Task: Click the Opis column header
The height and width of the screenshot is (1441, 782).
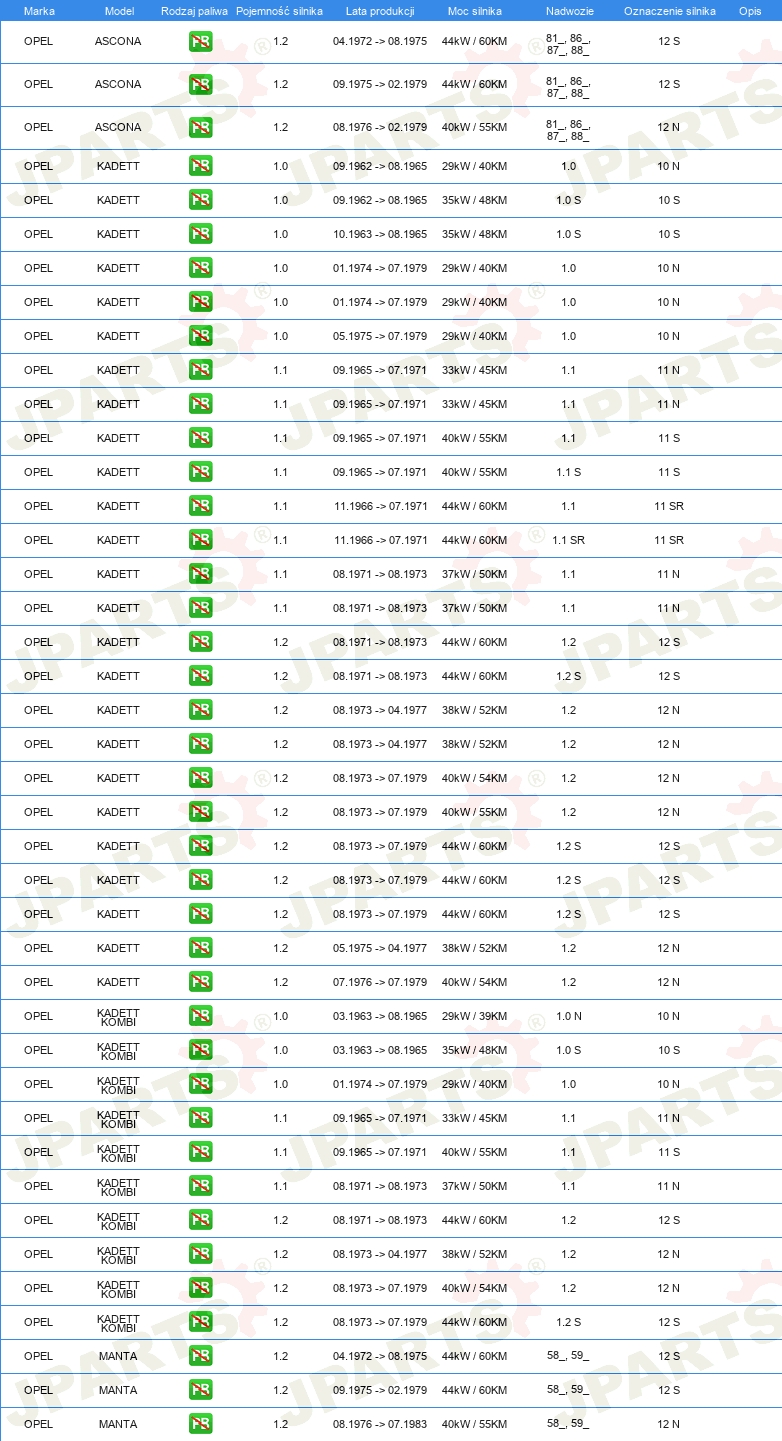Action: click(x=750, y=11)
